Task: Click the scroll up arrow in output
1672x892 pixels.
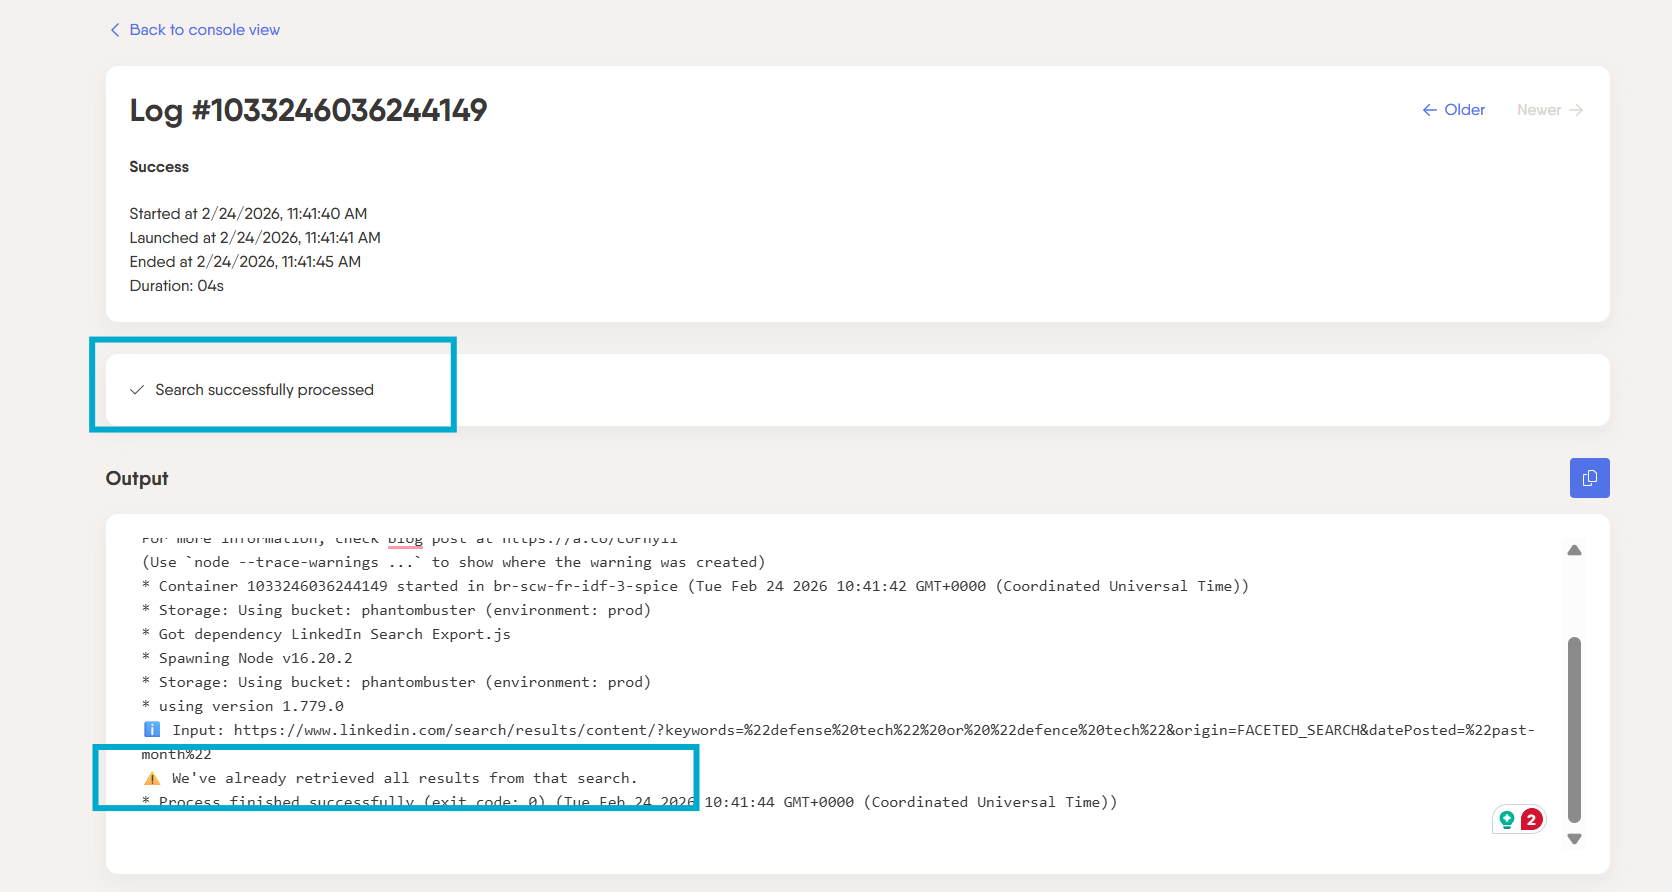Action: click(1574, 550)
